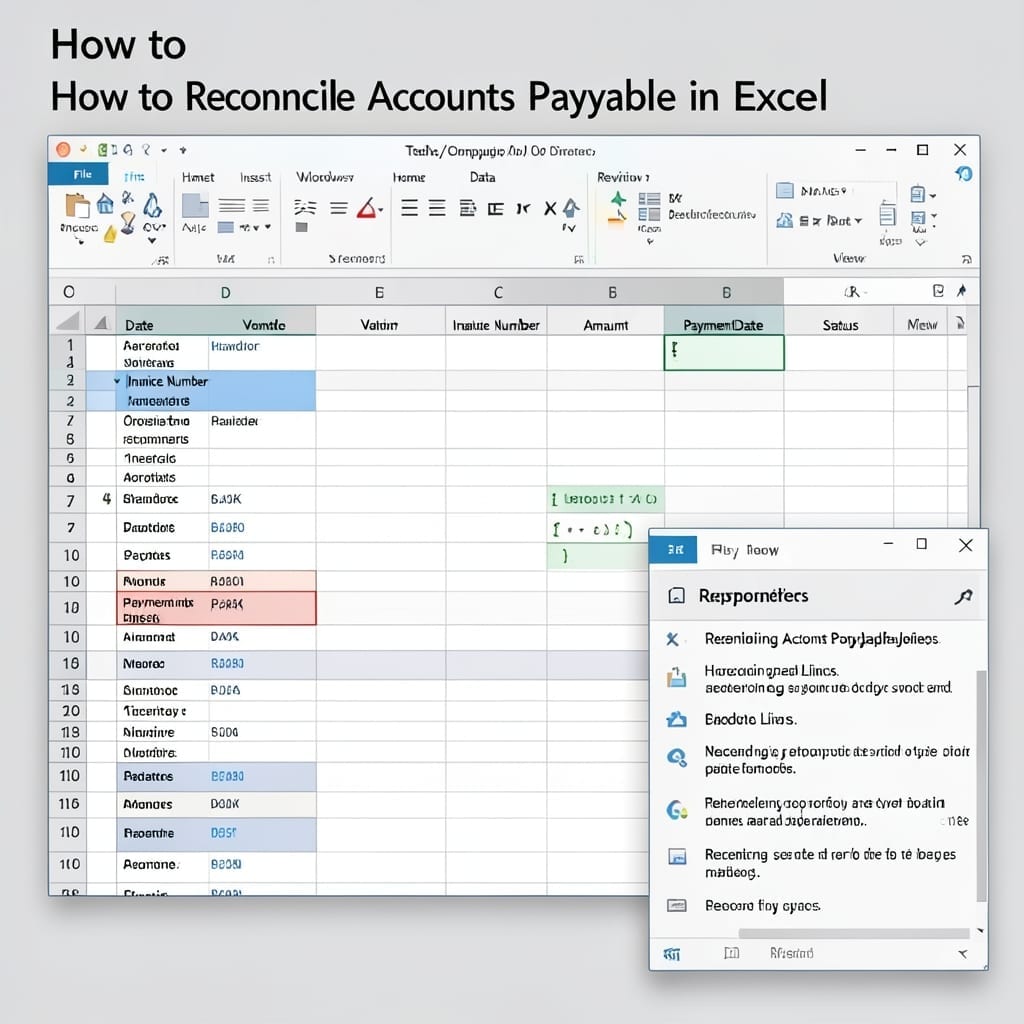The height and width of the screenshot is (1024, 1024).
Task: Click the large blue cell block icon
Action: click(195, 205)
